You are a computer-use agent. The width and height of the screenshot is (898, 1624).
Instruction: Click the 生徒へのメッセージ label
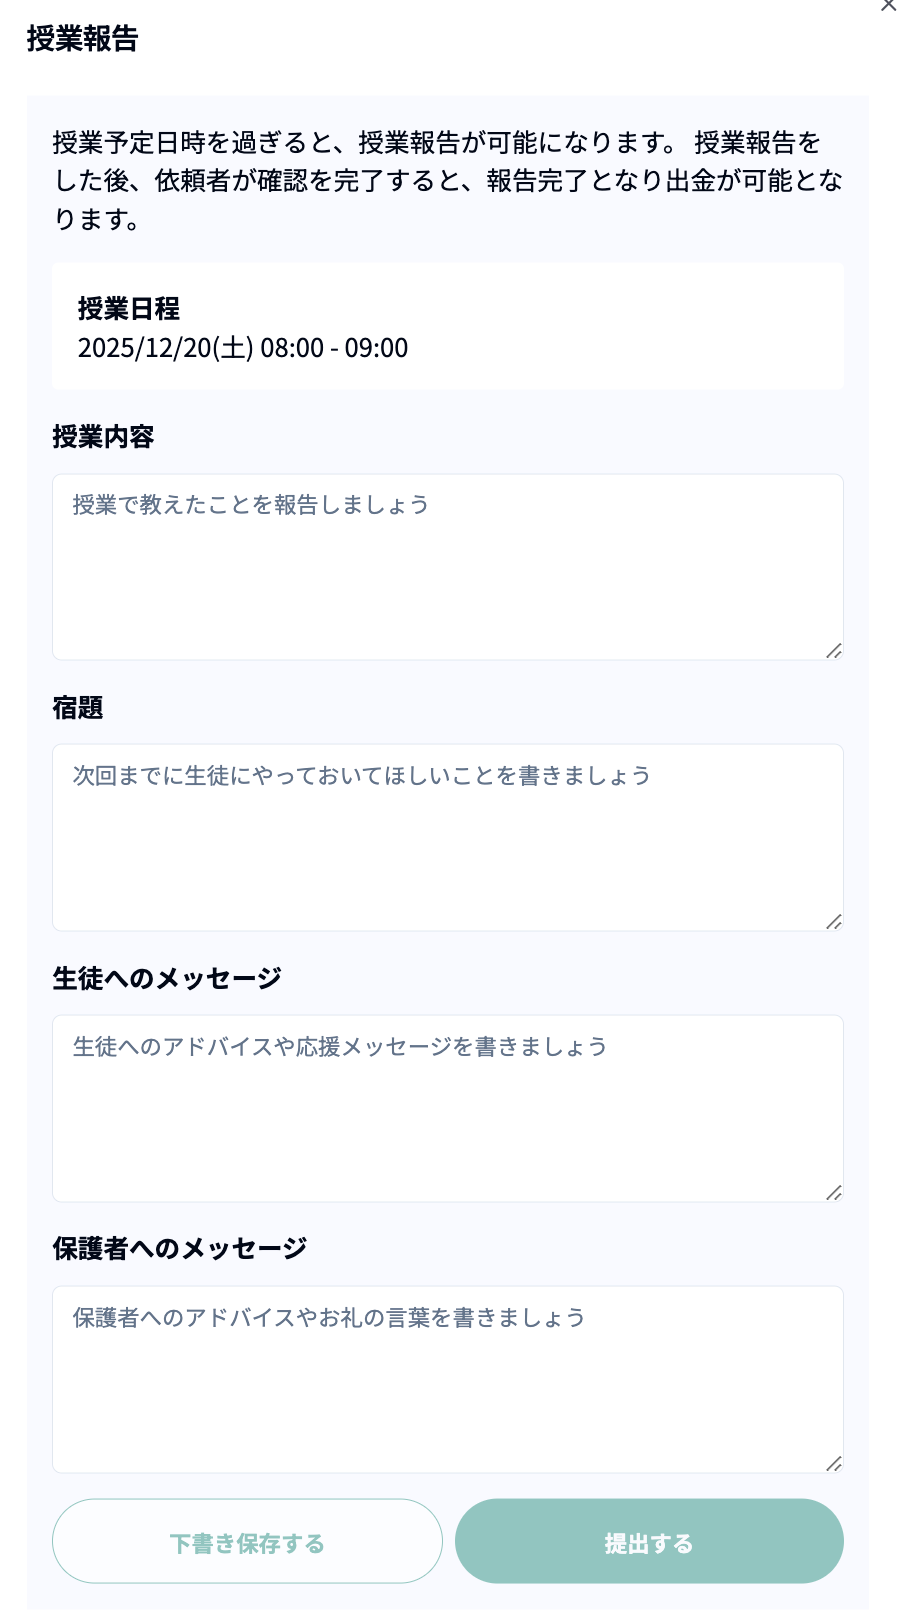167,978
